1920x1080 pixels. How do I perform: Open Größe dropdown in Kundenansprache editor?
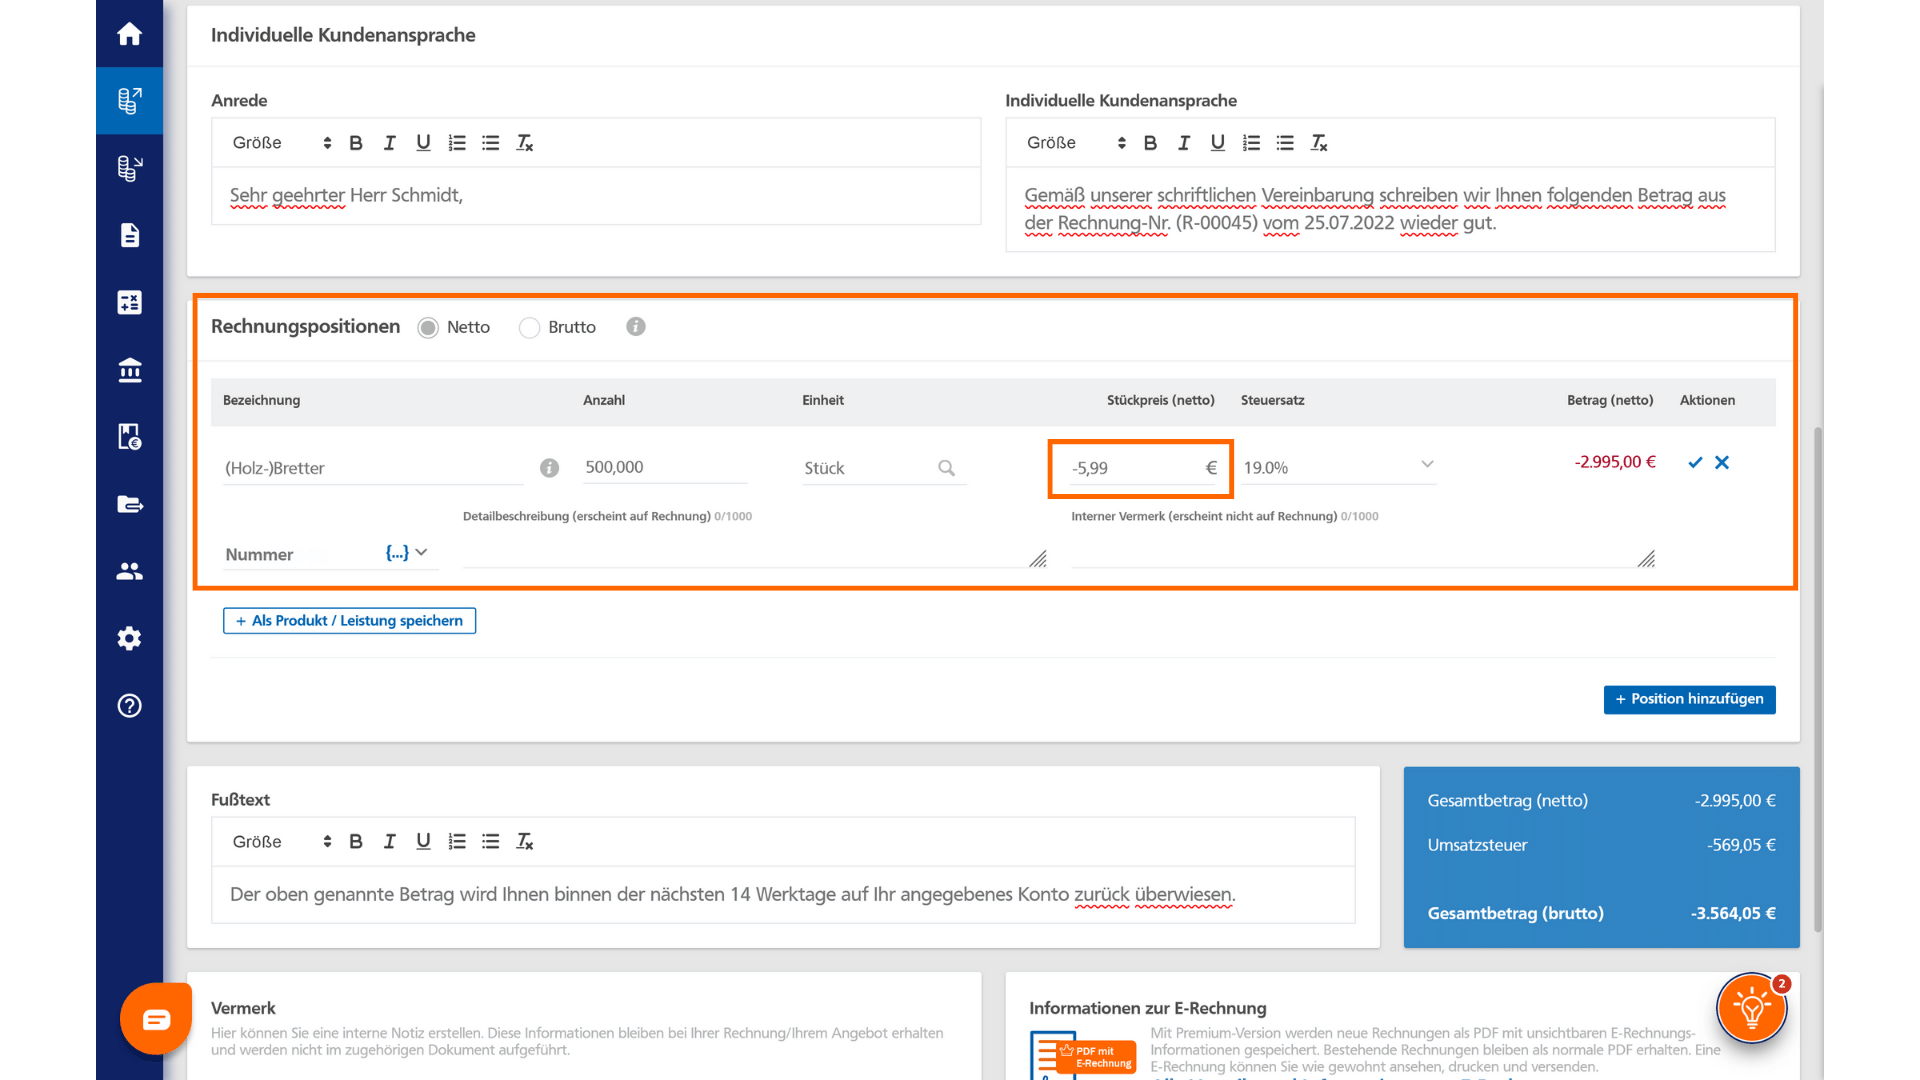tap(1076, 143)
